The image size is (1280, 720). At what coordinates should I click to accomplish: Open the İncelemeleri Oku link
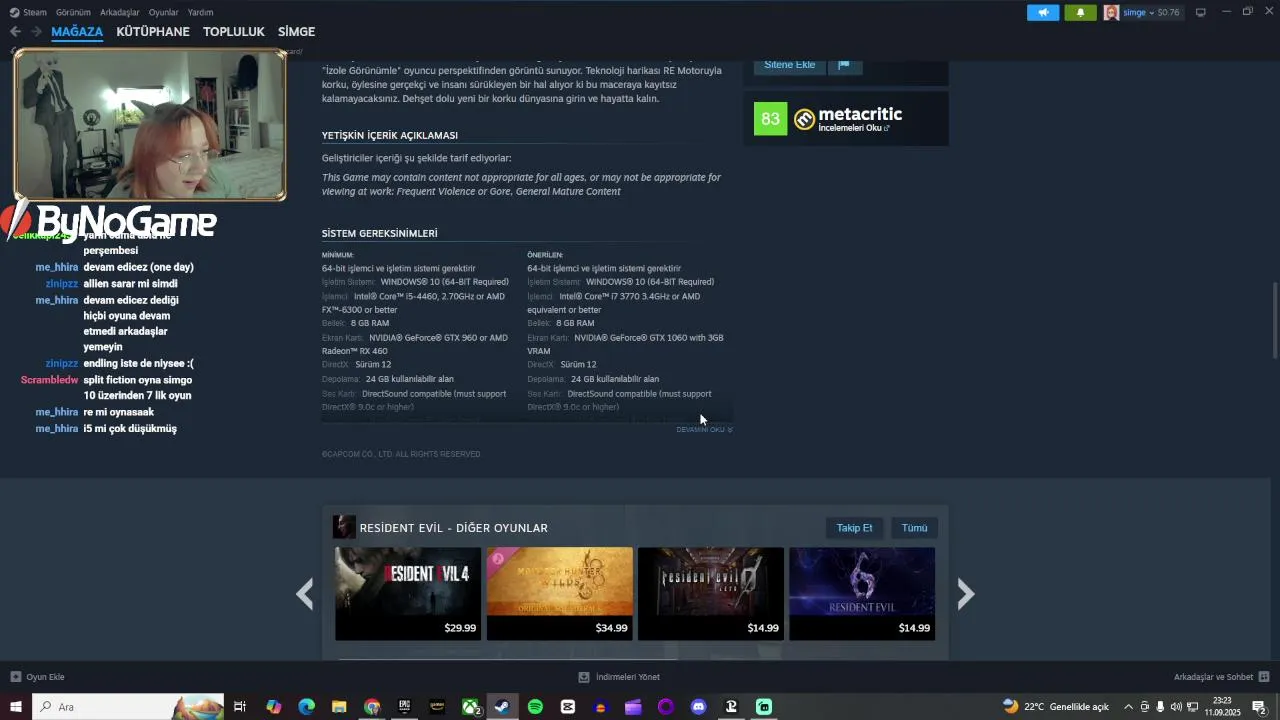pyautogui.click(x=853, y=128)
